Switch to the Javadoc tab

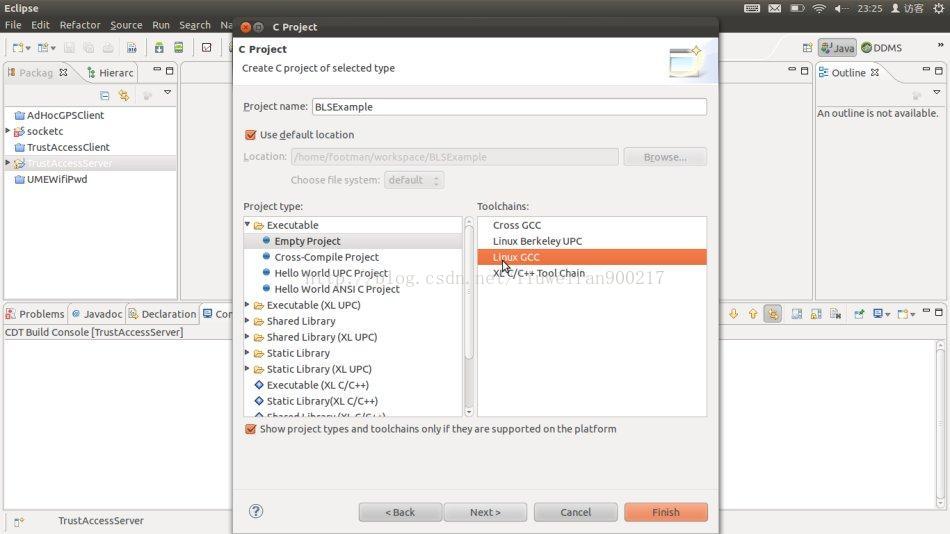point(97,314)
